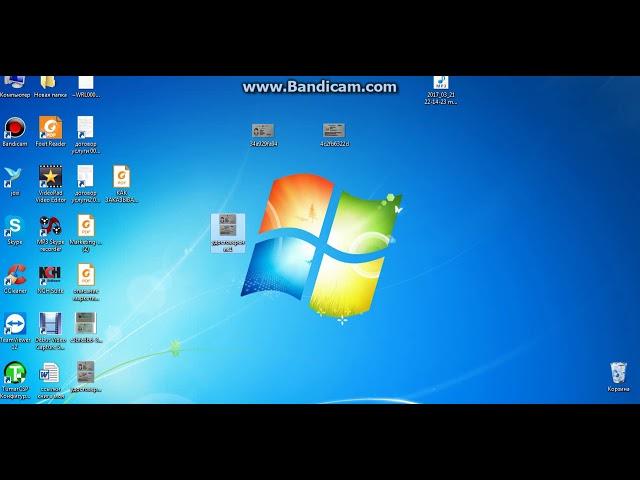The height and width of the screenshot is (480, 640).
Task: Select the Новая папка folder
Action: click(50, 87)
